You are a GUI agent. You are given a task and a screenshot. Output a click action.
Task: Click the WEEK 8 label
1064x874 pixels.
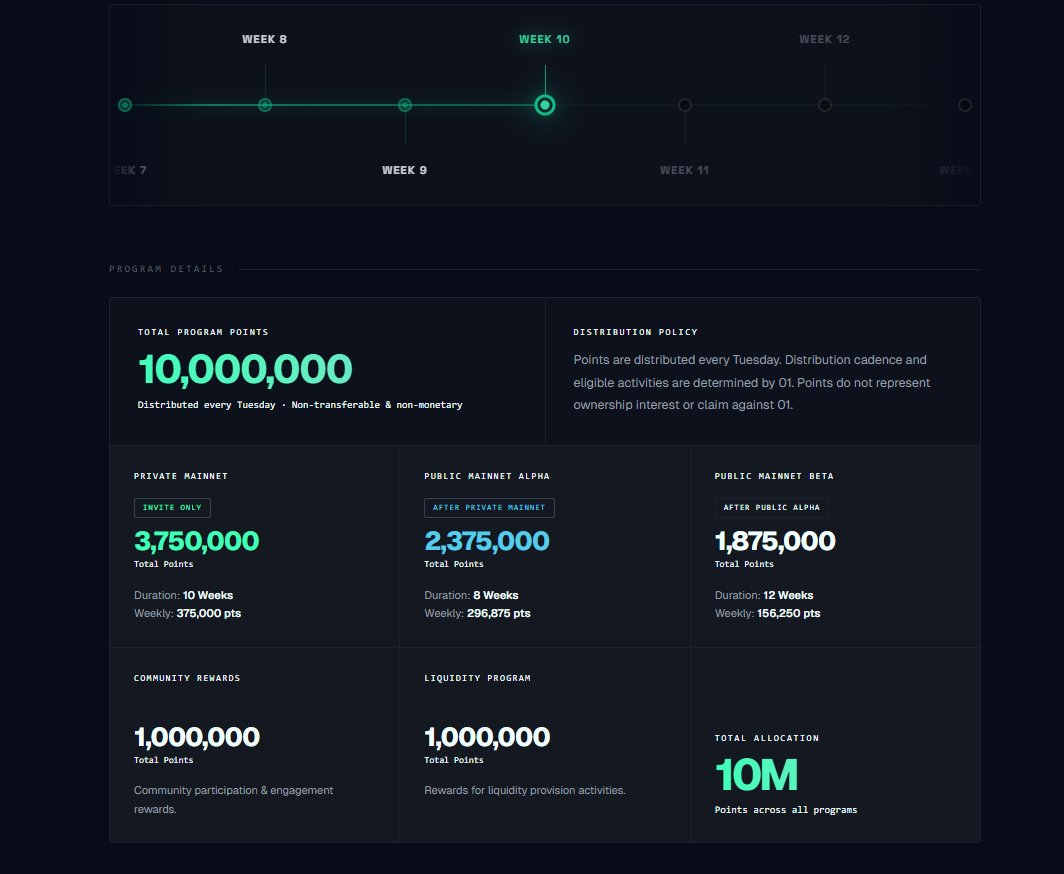265,39
